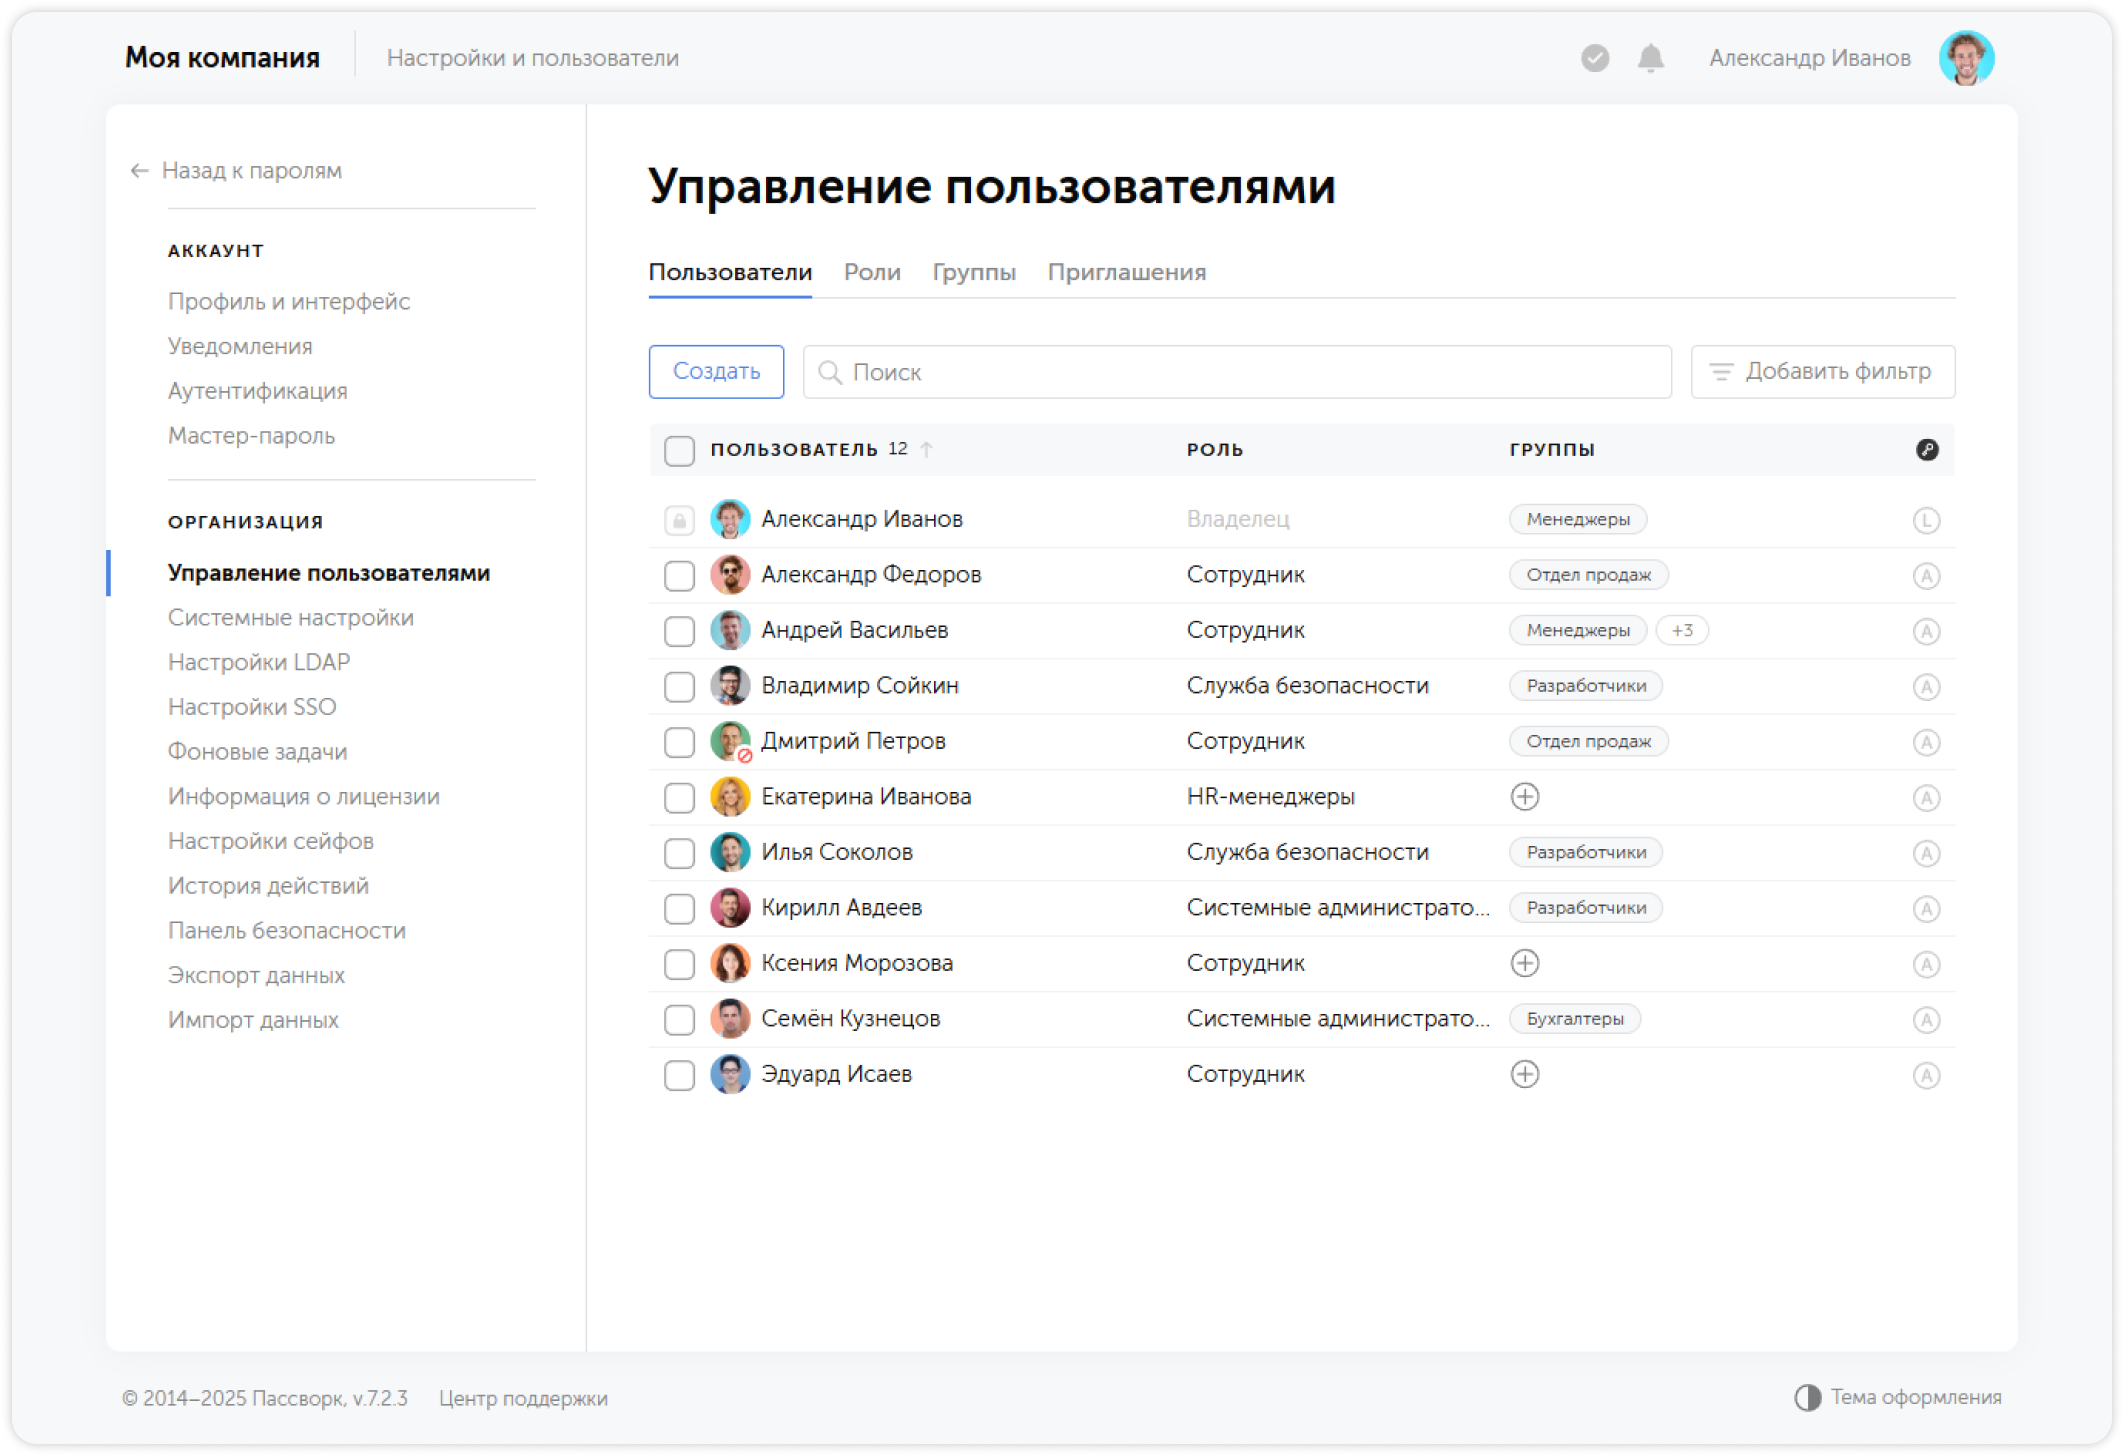The height and width of the screenshot is (1456, 2124).
Task: Click the lock icon next to Александр Иванов
Action: 679,519
